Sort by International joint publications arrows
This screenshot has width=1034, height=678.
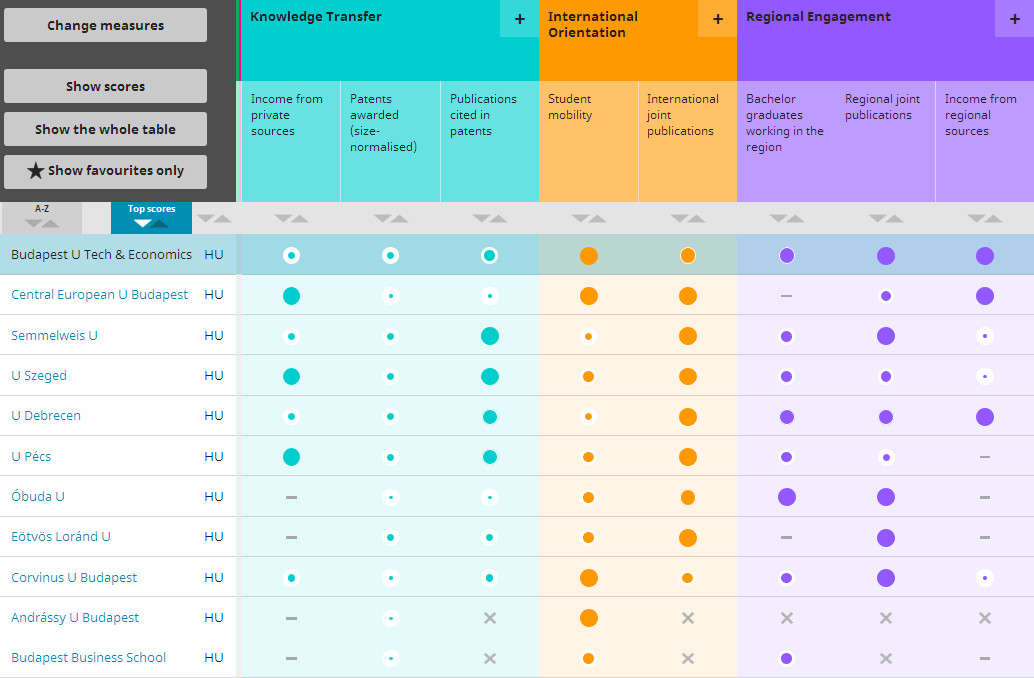[x=688, y=218]
